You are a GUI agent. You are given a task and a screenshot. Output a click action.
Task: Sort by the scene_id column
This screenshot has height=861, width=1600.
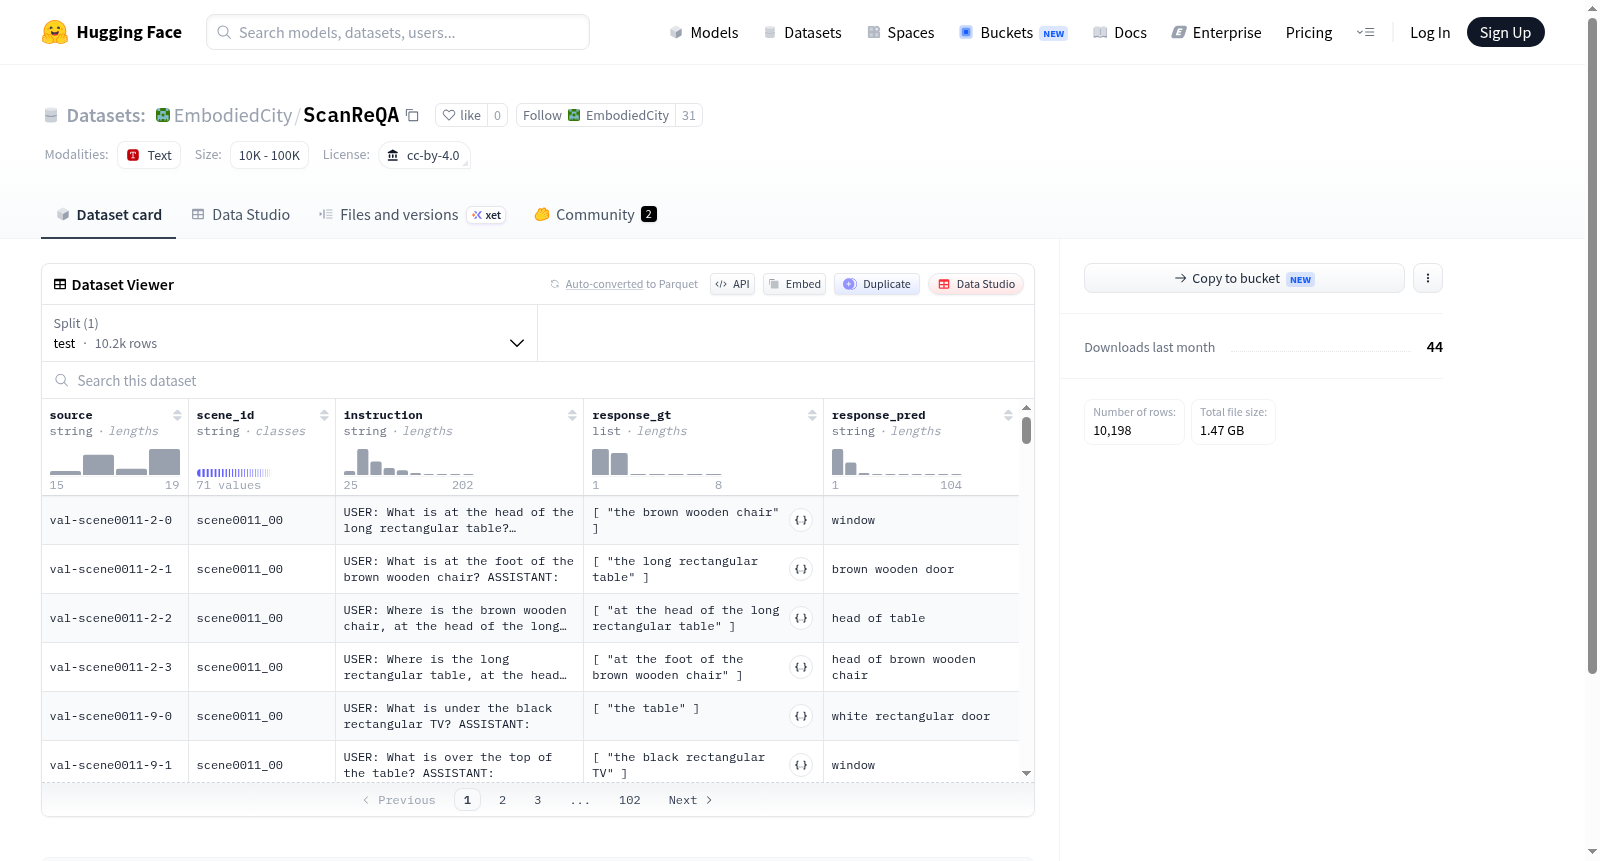(x=324, y=415)
